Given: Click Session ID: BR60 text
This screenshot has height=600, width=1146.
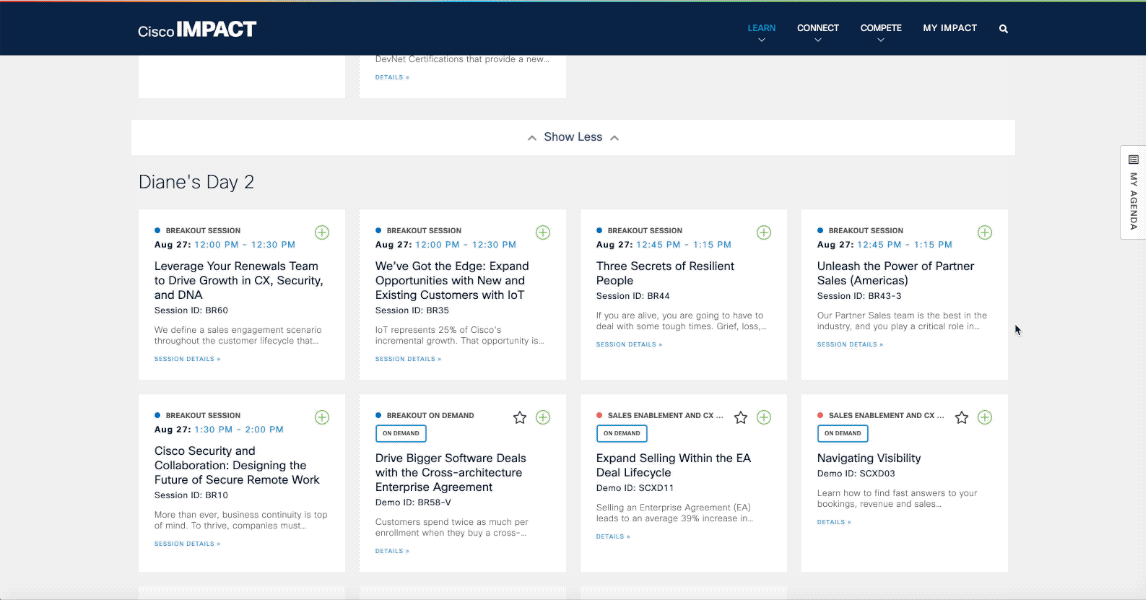Looking at the screenshot, I should tap(191, 310).
